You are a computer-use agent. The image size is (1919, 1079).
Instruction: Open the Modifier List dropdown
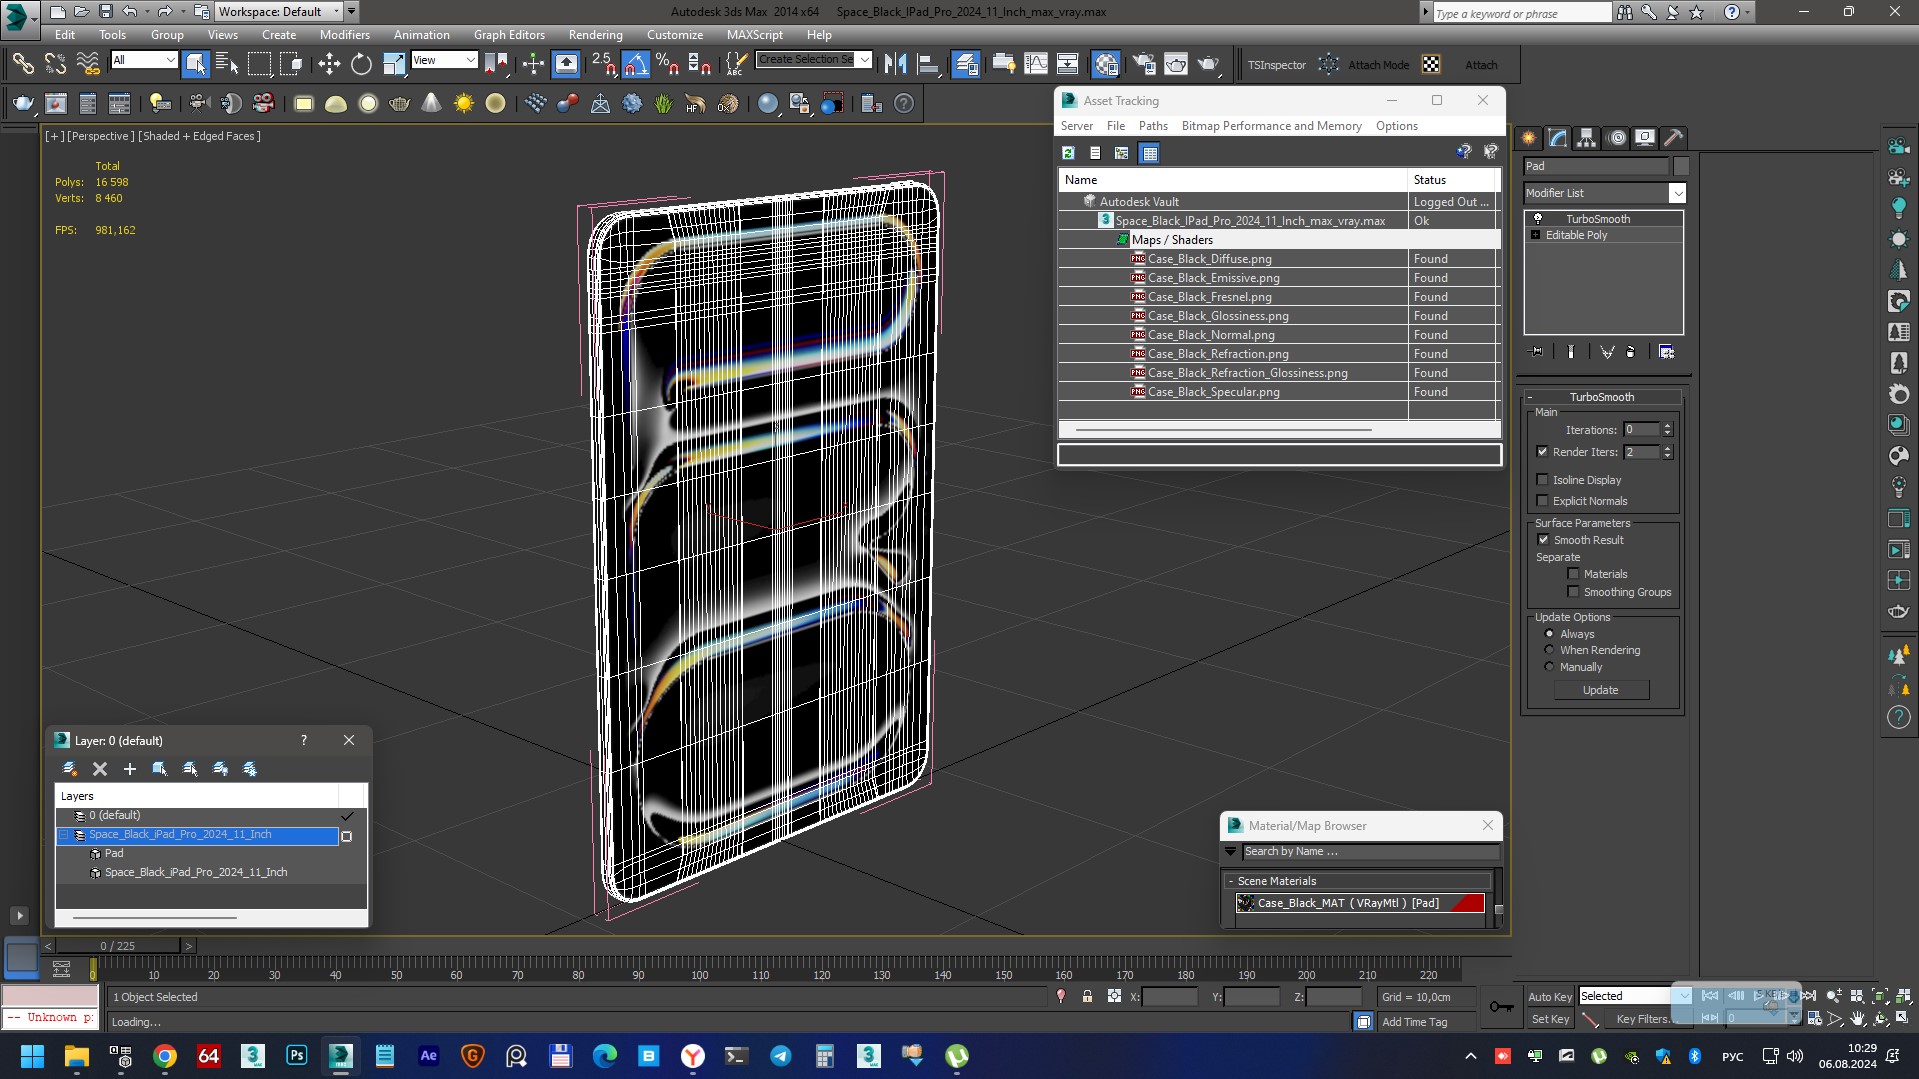[1604, 193]
